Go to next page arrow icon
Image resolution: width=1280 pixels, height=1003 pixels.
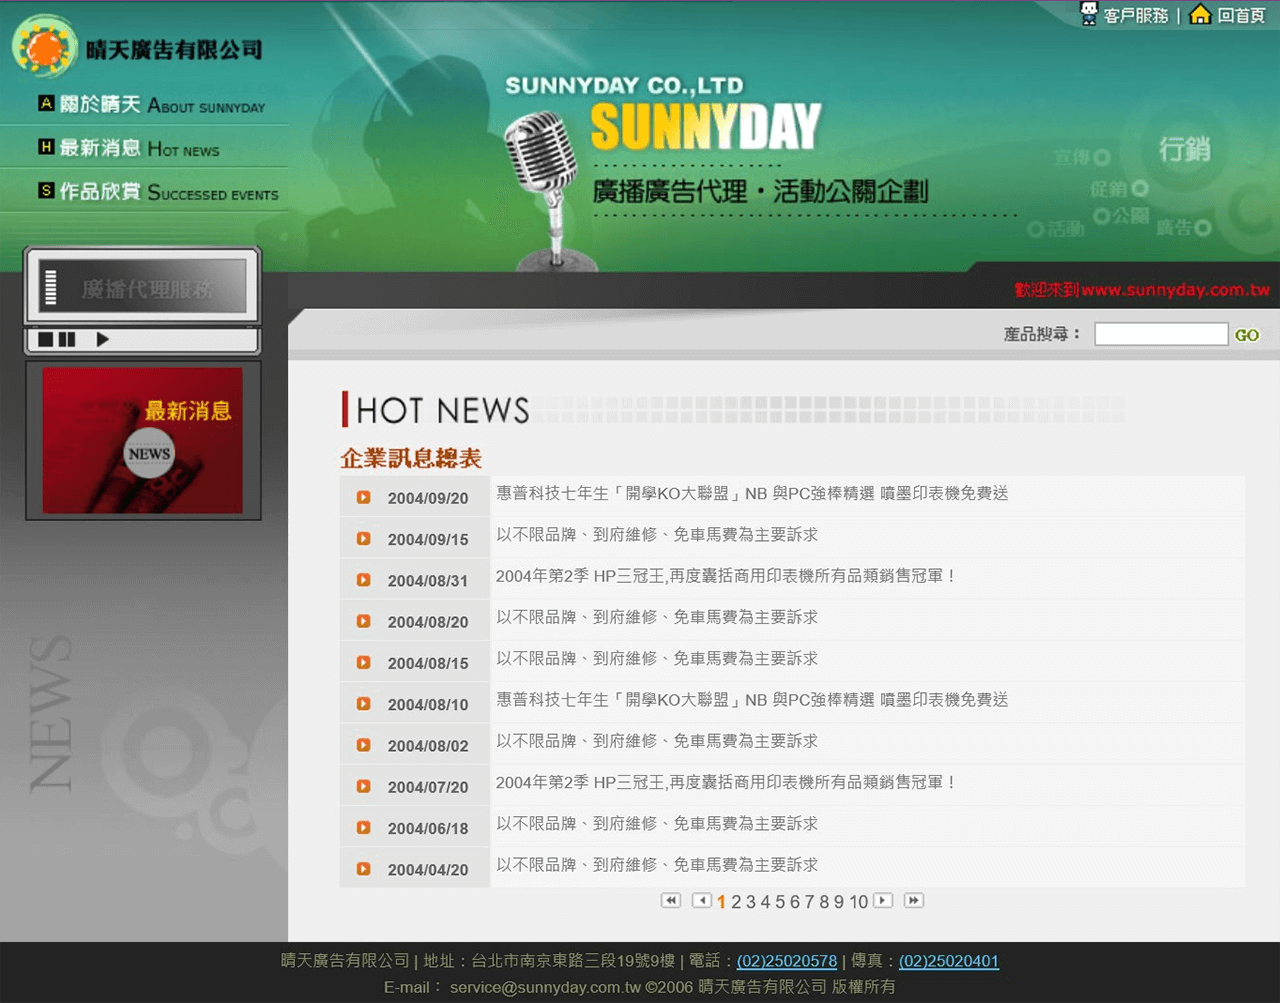[x=882, y=900]
